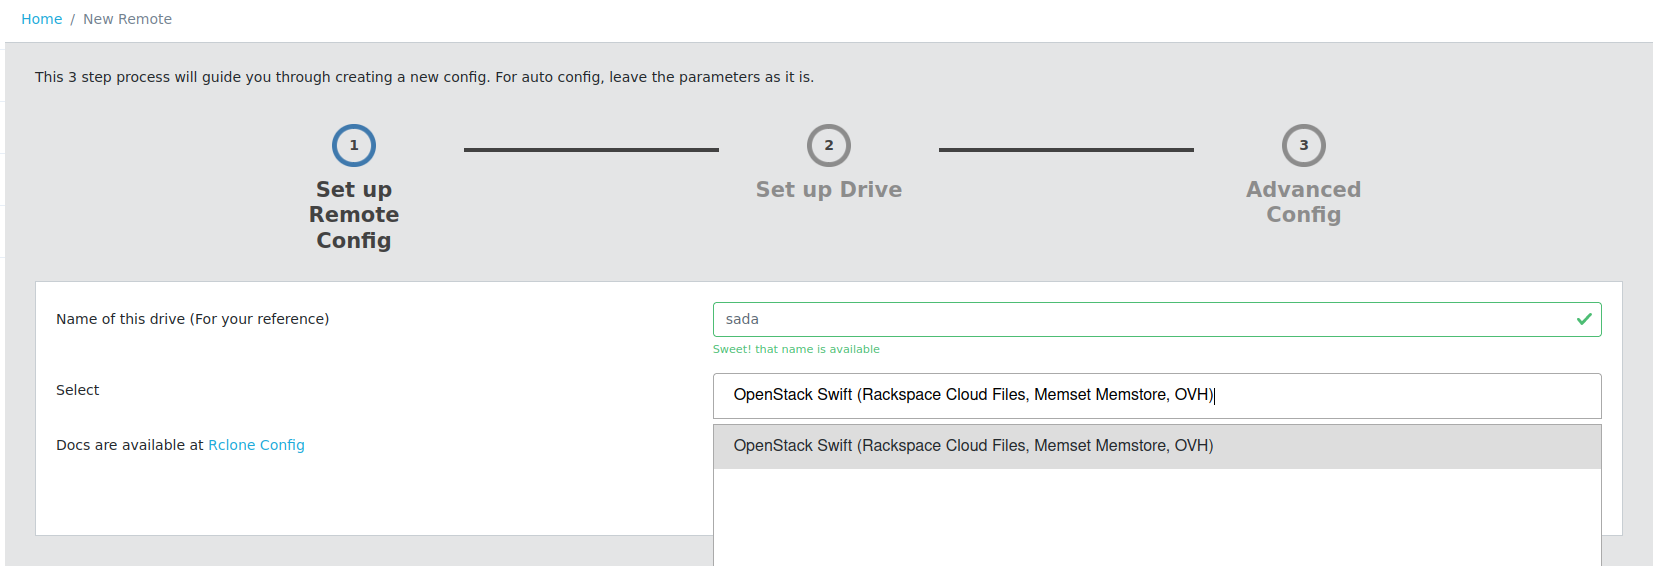Open the Rclone Config docs link
The height and width of the screenshot is (566, 1653).
(256, 445)
